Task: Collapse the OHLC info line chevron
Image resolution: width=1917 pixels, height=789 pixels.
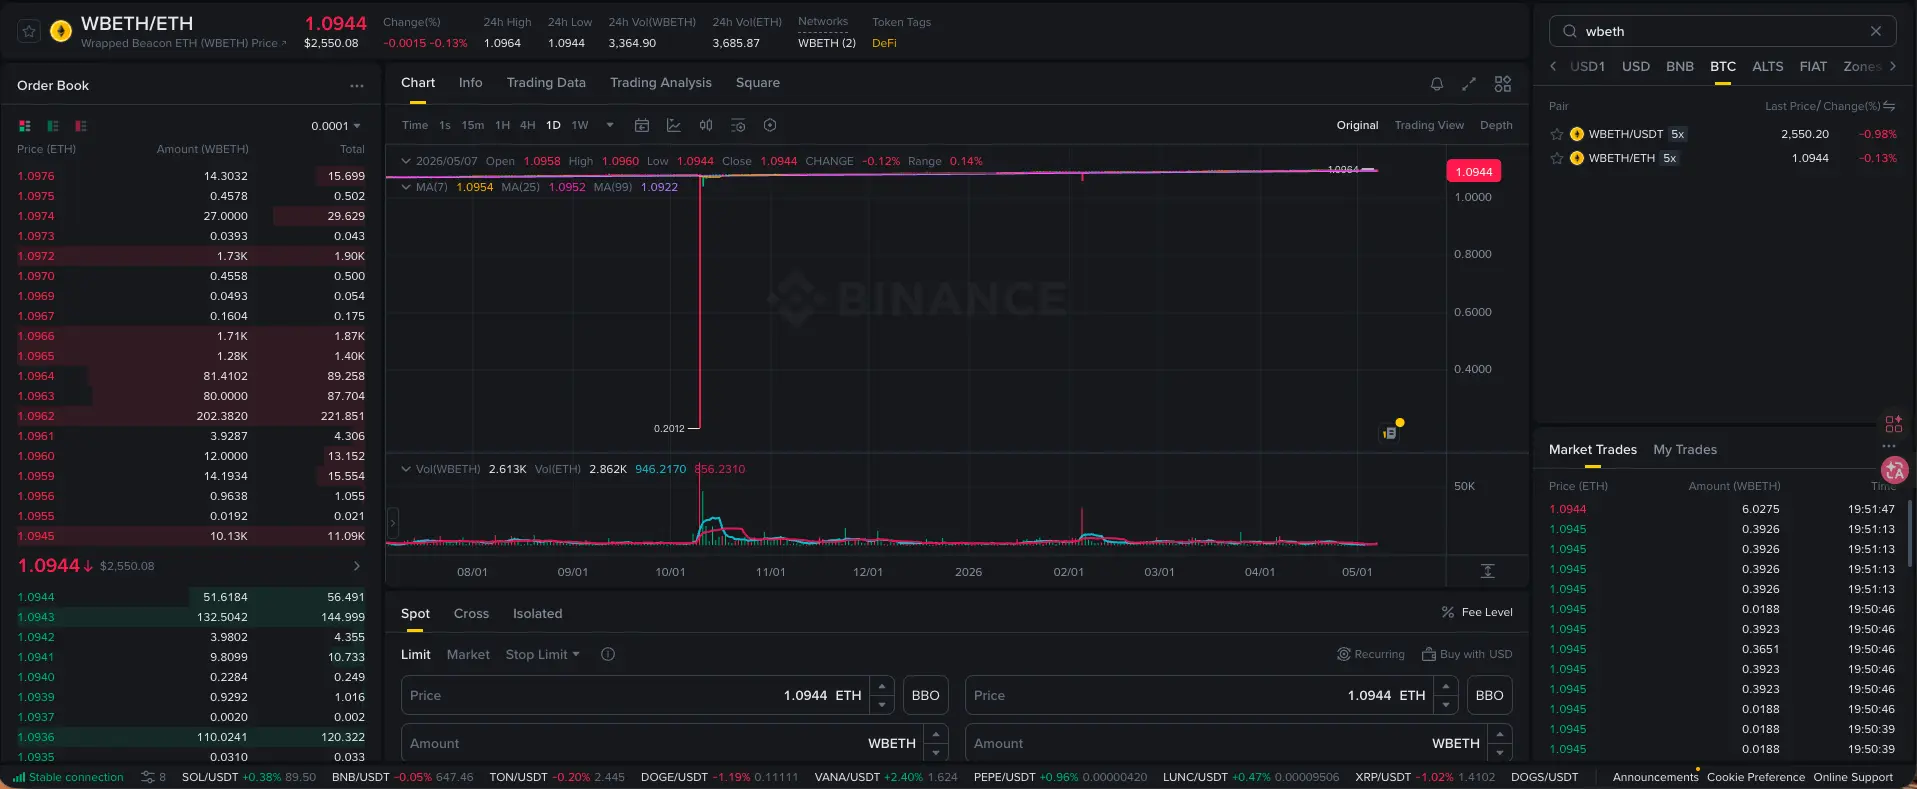Action: click(406, 161)
